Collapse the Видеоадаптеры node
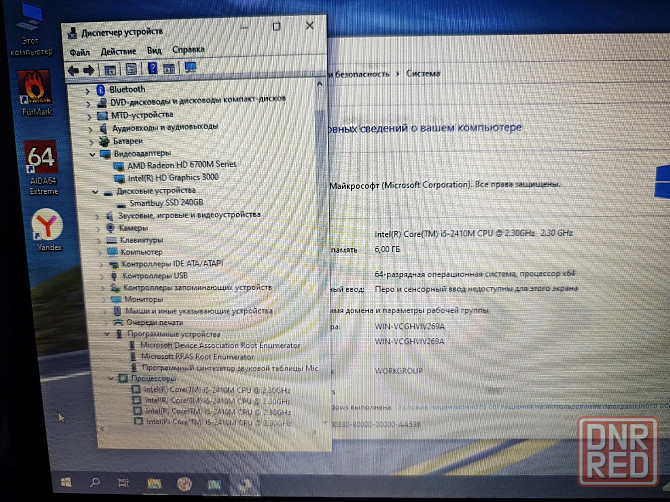Screen dimensions: 670x502 coord(92,154)
